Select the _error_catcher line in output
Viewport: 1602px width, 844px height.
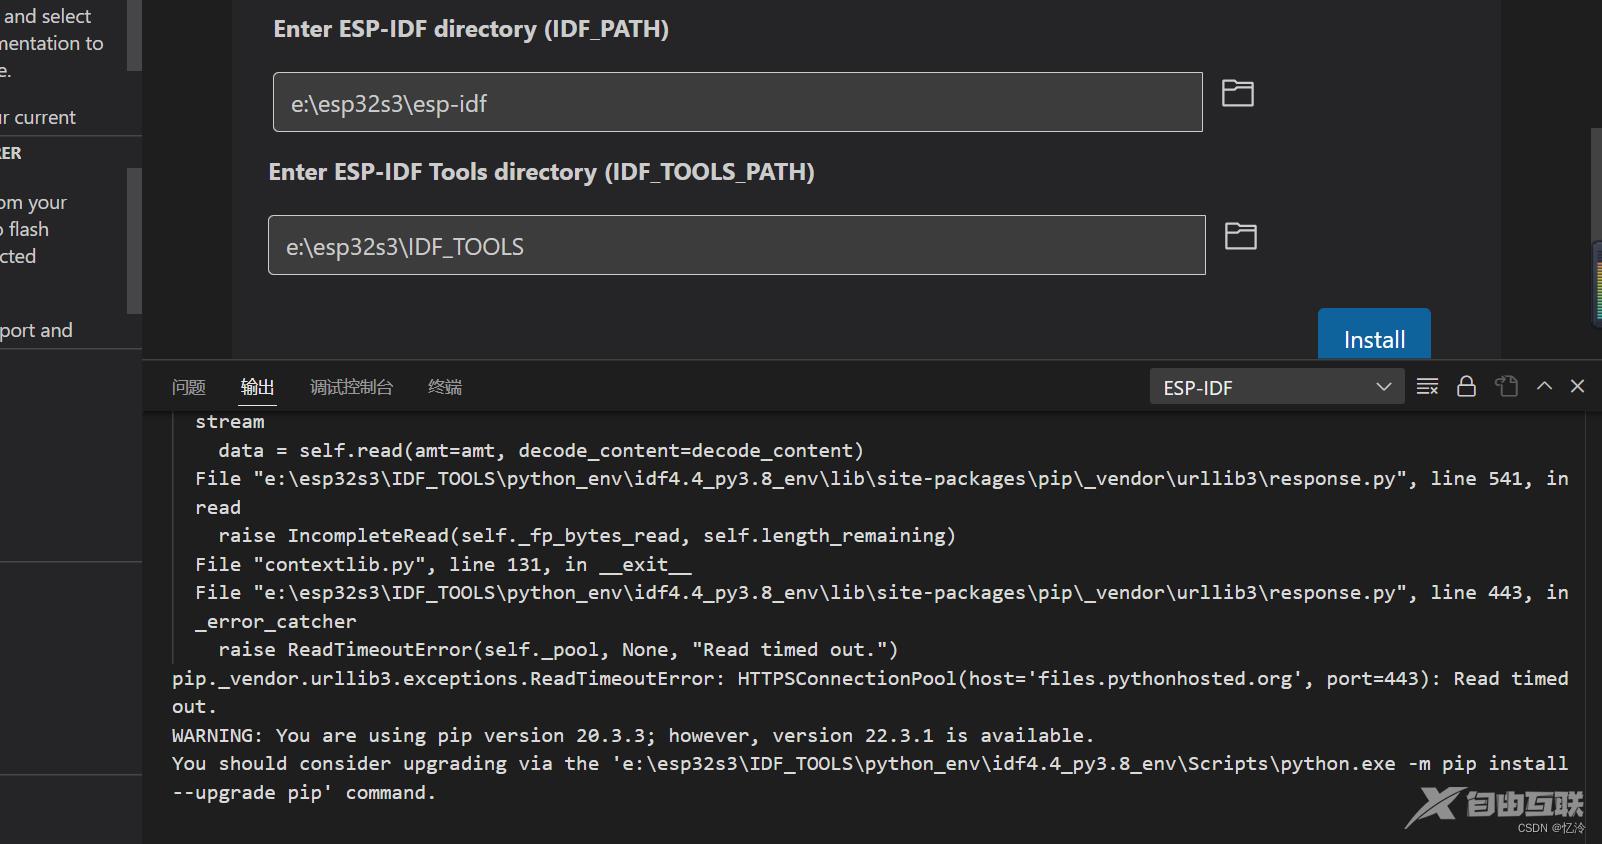[275, 621]
